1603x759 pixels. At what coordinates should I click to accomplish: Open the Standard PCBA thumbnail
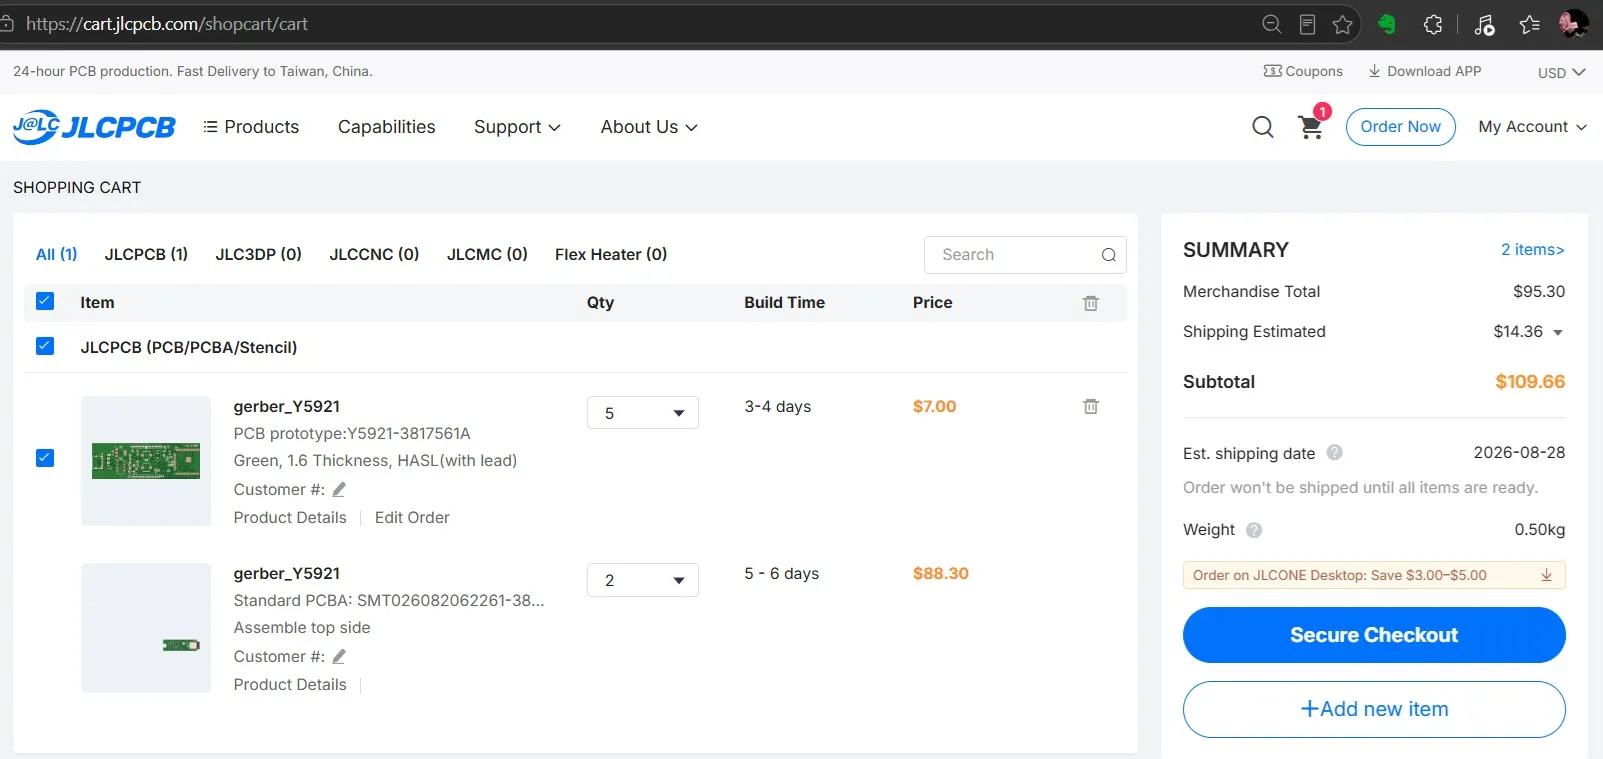[x=146, y=628]
